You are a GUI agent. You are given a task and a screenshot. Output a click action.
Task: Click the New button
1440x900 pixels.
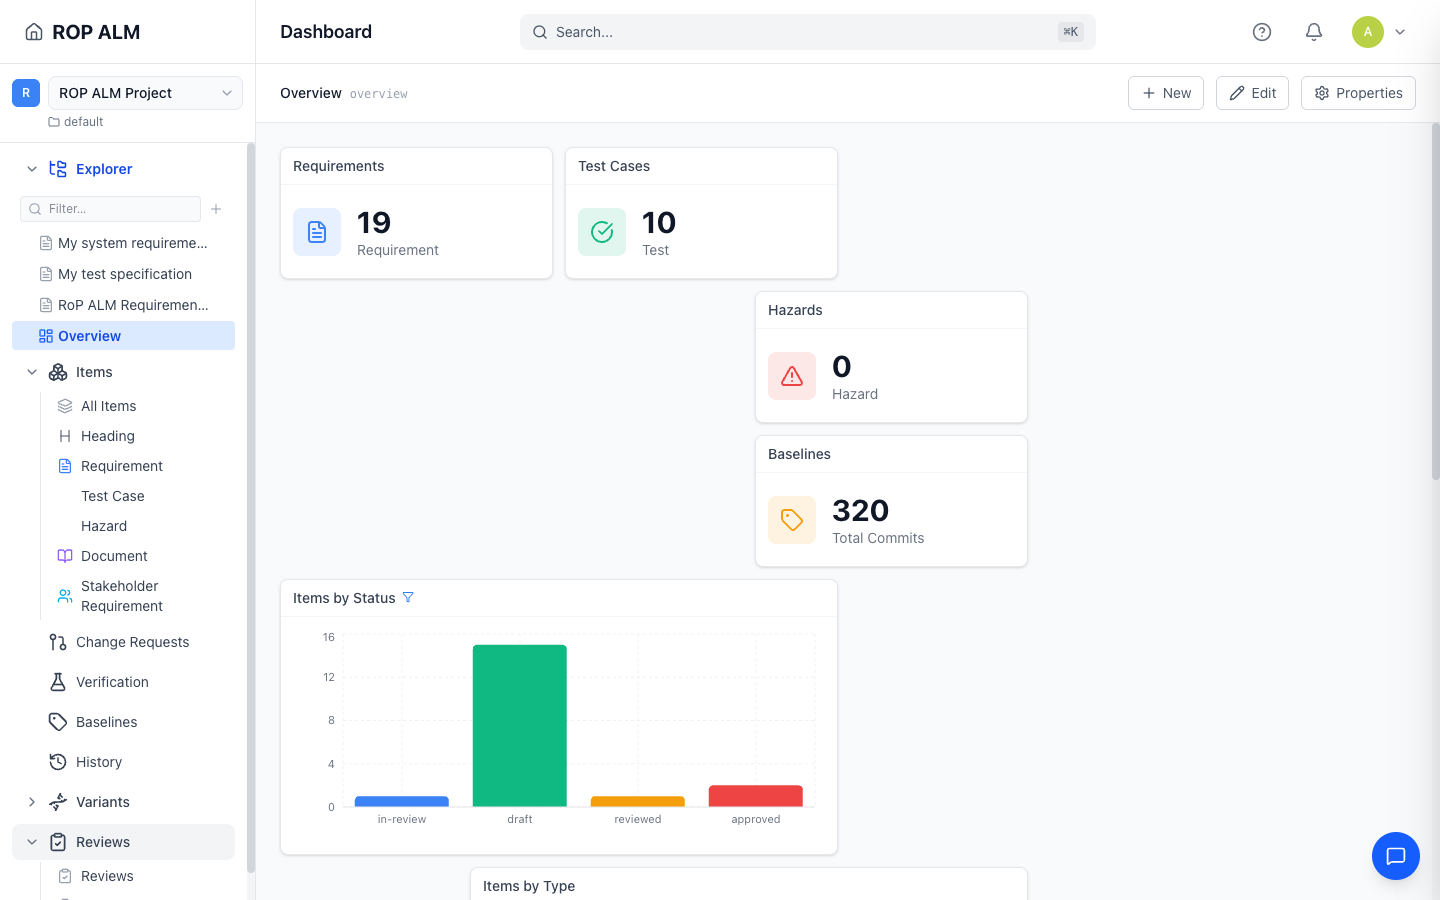[x=1166, y=93]
